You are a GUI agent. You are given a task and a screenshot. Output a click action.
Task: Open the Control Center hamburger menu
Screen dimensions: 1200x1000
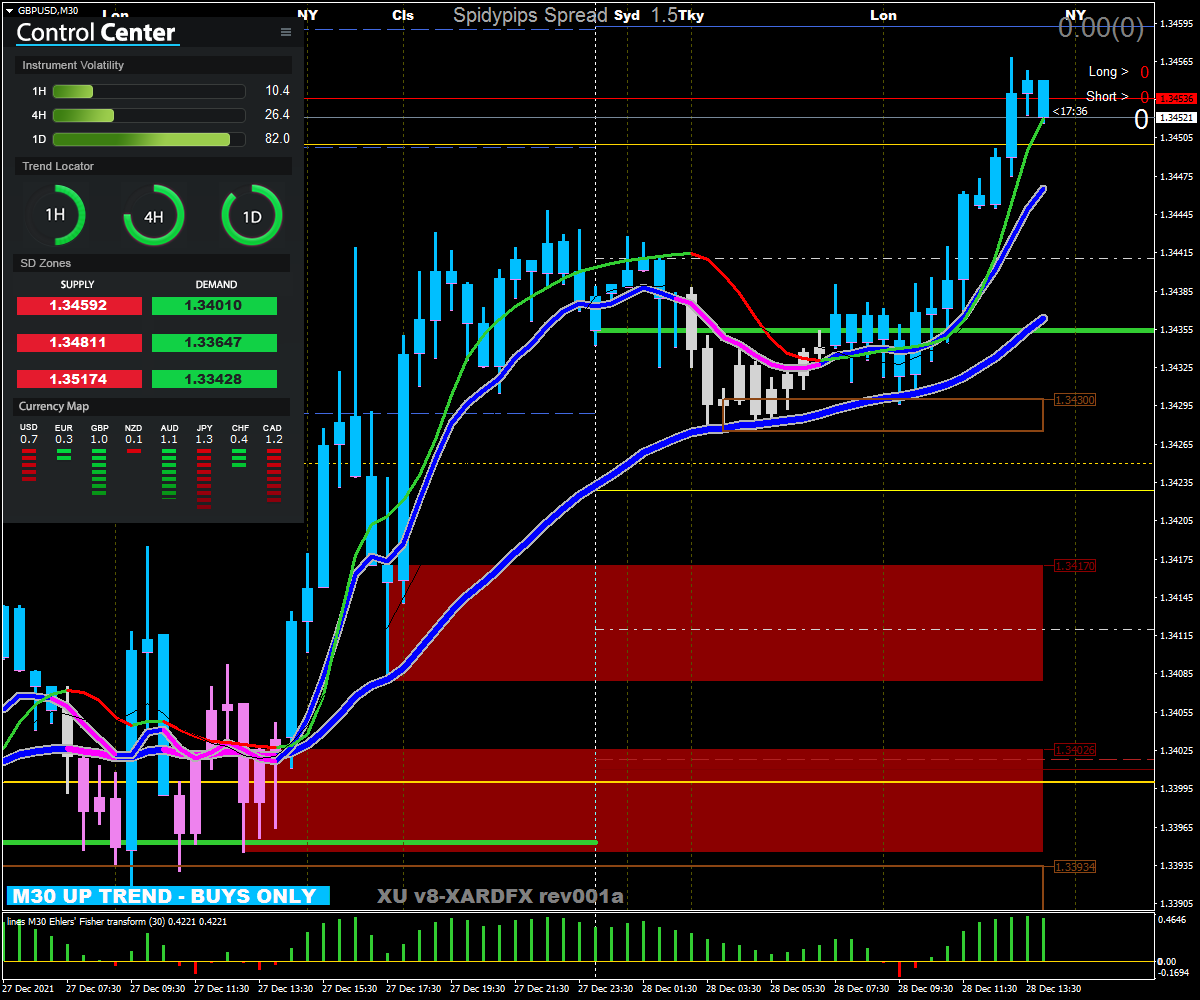pyautogui.click(x=286, y=32)
